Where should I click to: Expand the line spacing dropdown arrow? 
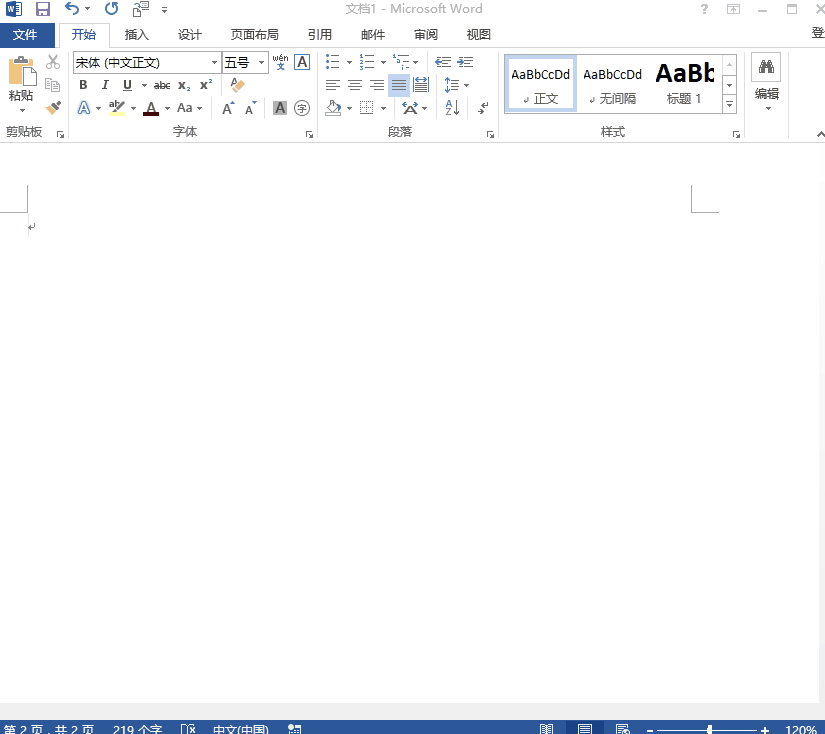(x=466, y=85)
